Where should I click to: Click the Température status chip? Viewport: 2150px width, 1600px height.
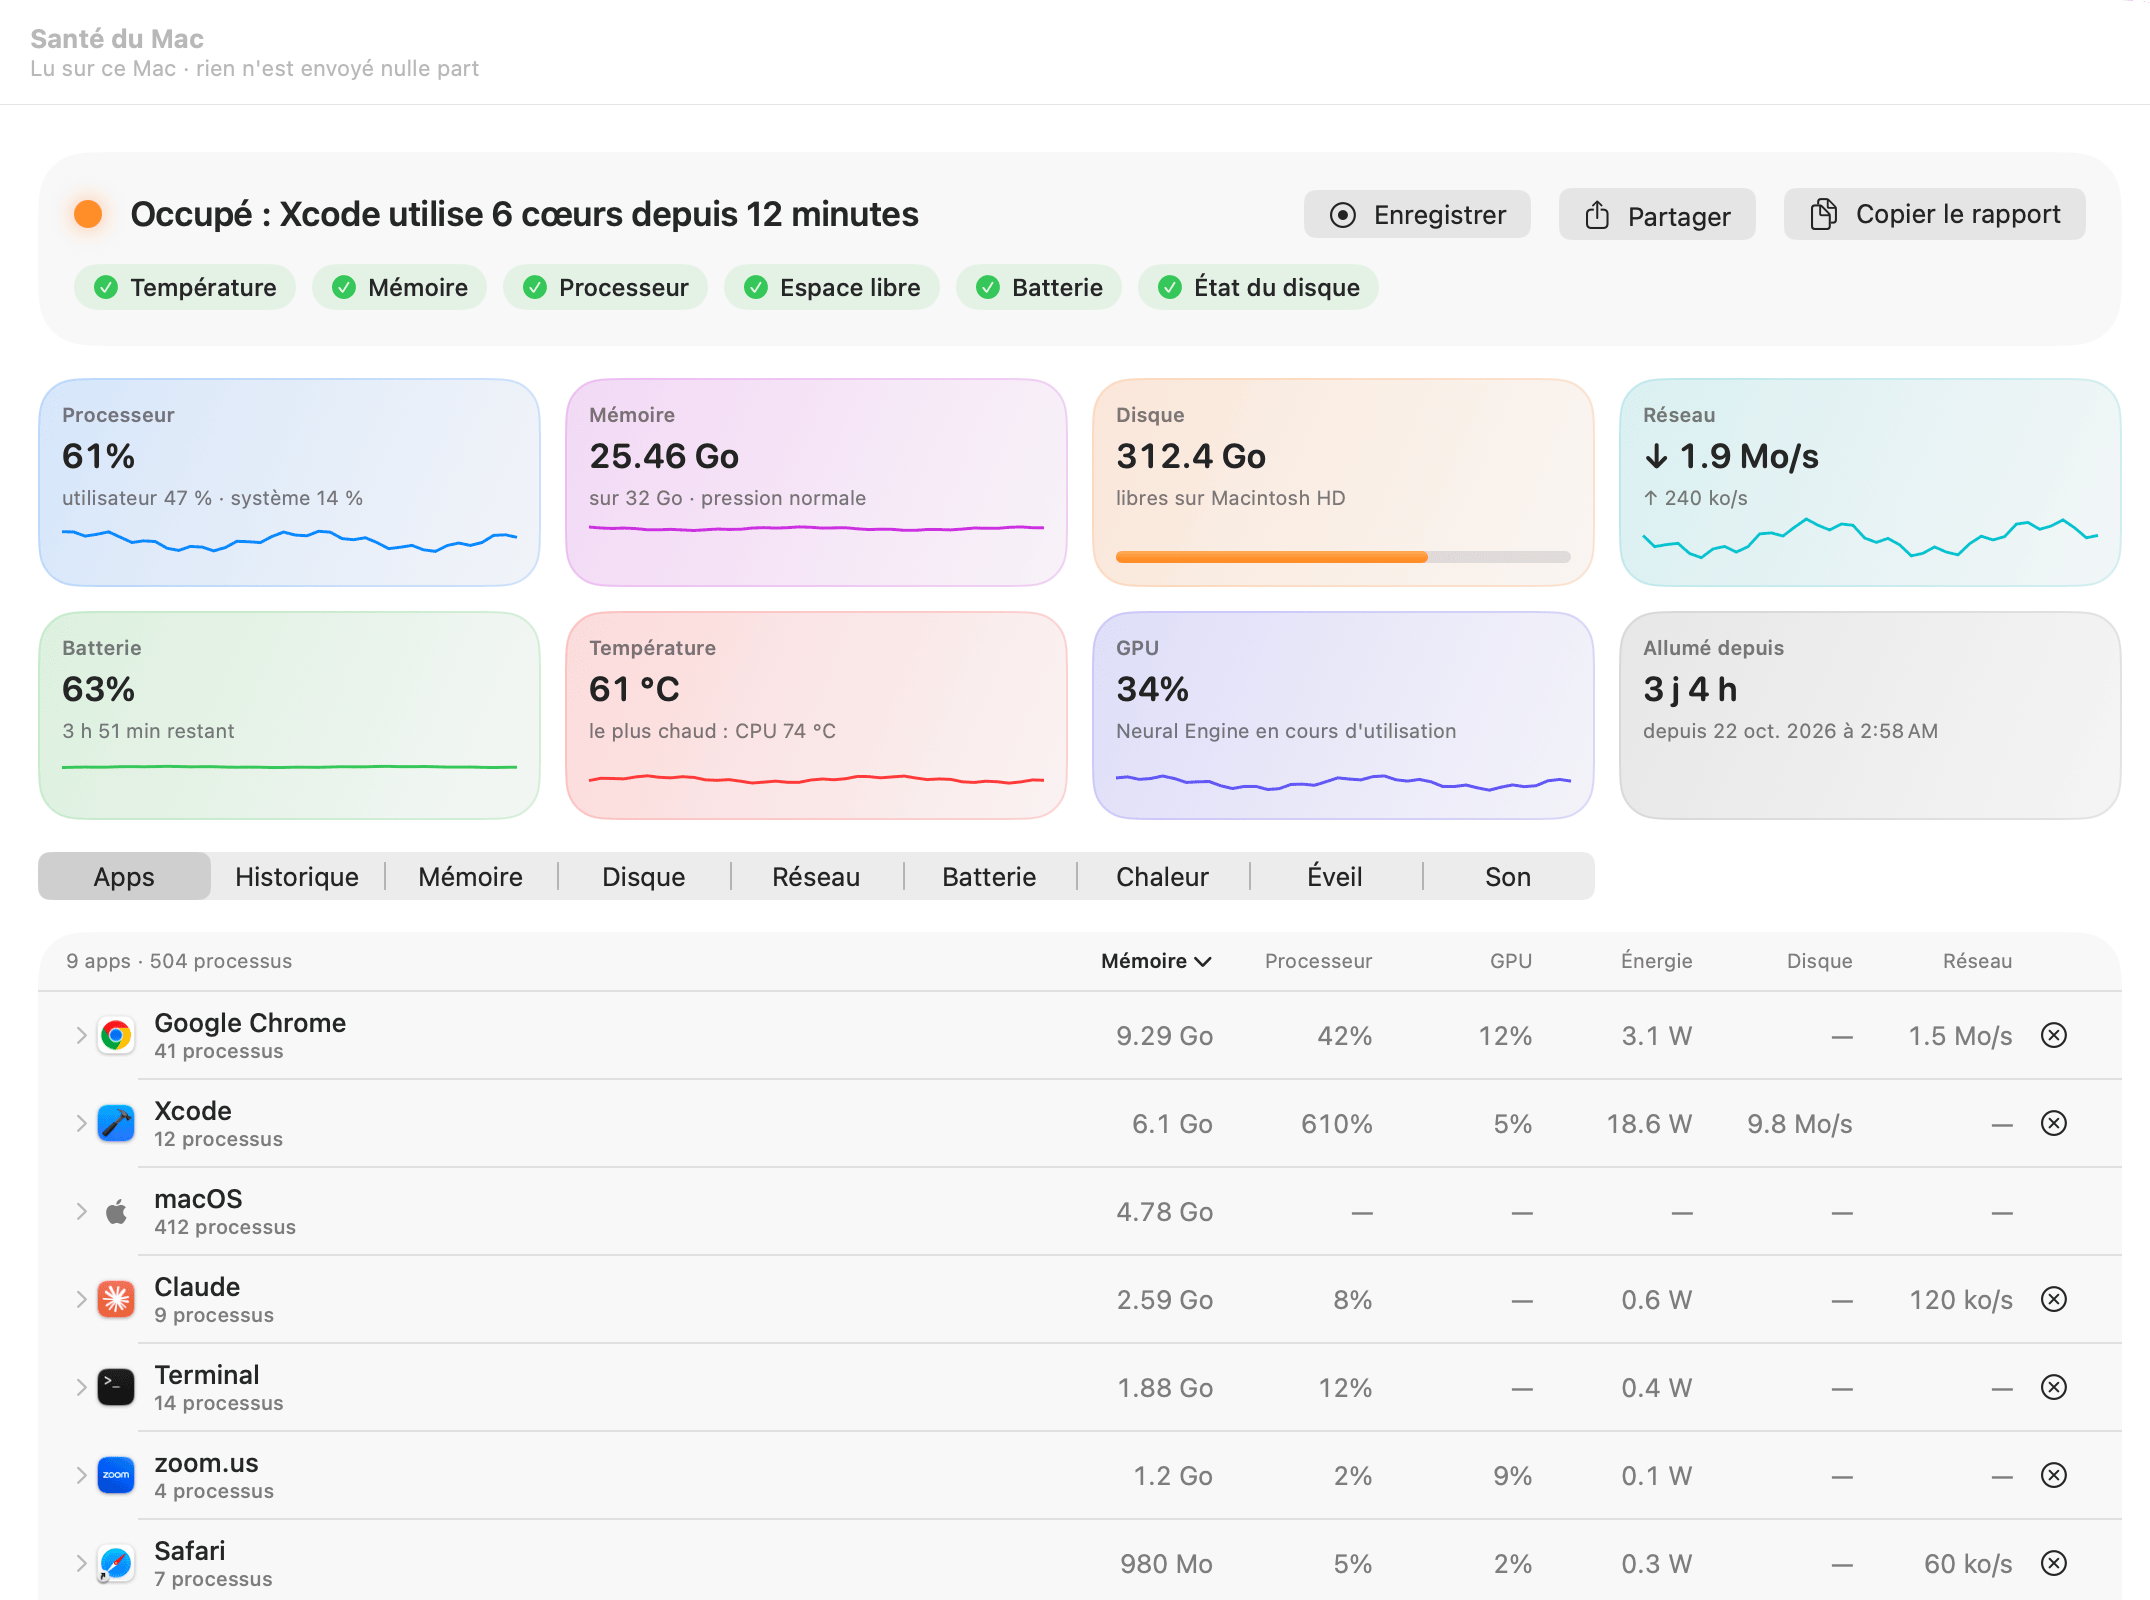pyautogui.click(x=185, y=287)
